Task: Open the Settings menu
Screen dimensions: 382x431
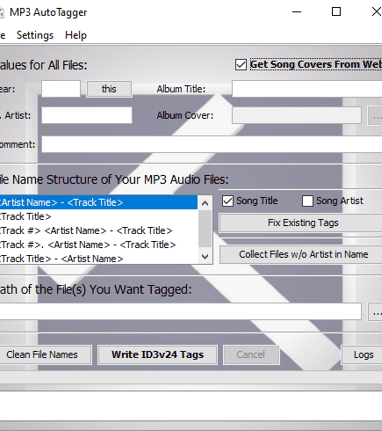Action: pyautogui.click(x=35, y=35)
